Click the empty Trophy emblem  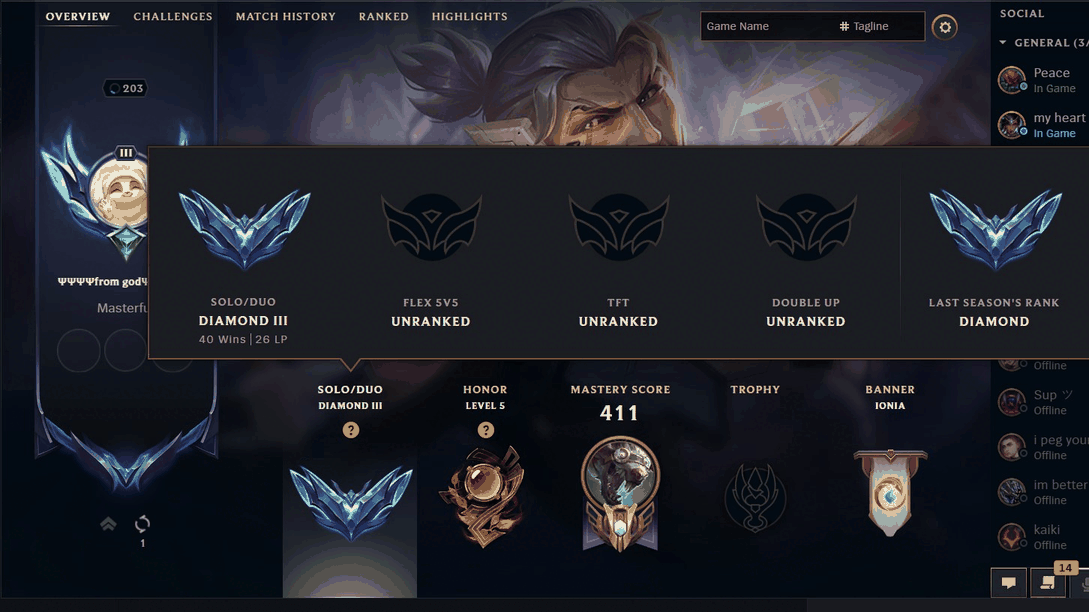pyautogui.click(x=755, y=497)
